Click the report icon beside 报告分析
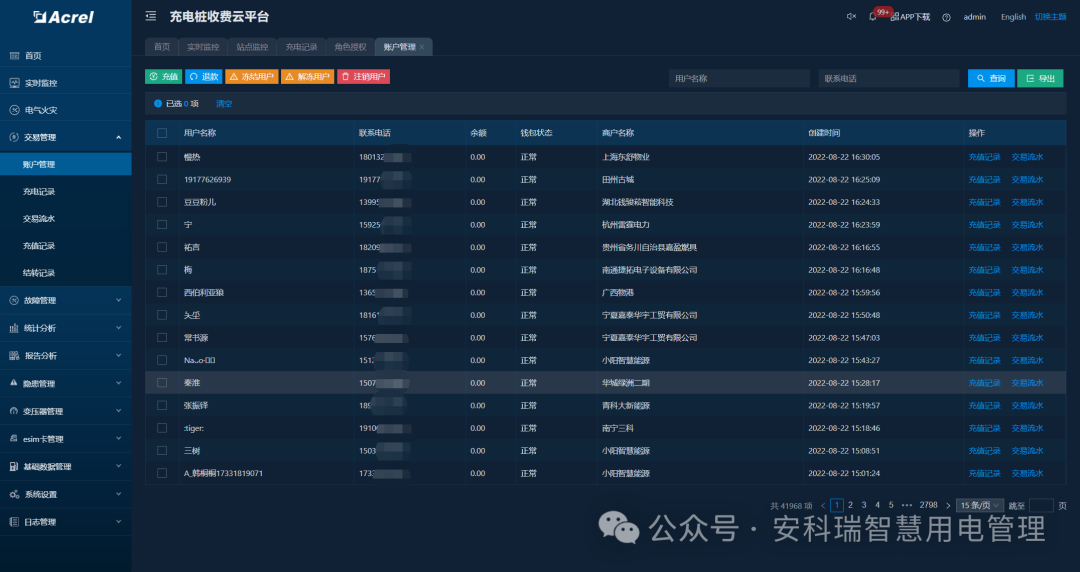1080x572 pixels. click(14, 356)
